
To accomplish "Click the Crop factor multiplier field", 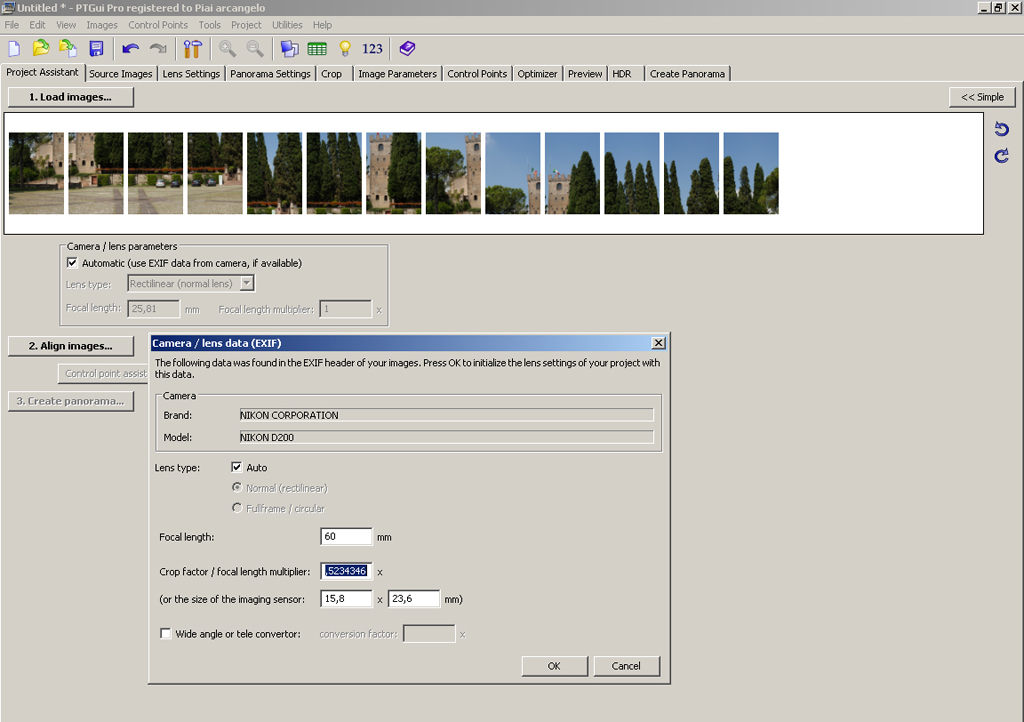I will (346, 571).
